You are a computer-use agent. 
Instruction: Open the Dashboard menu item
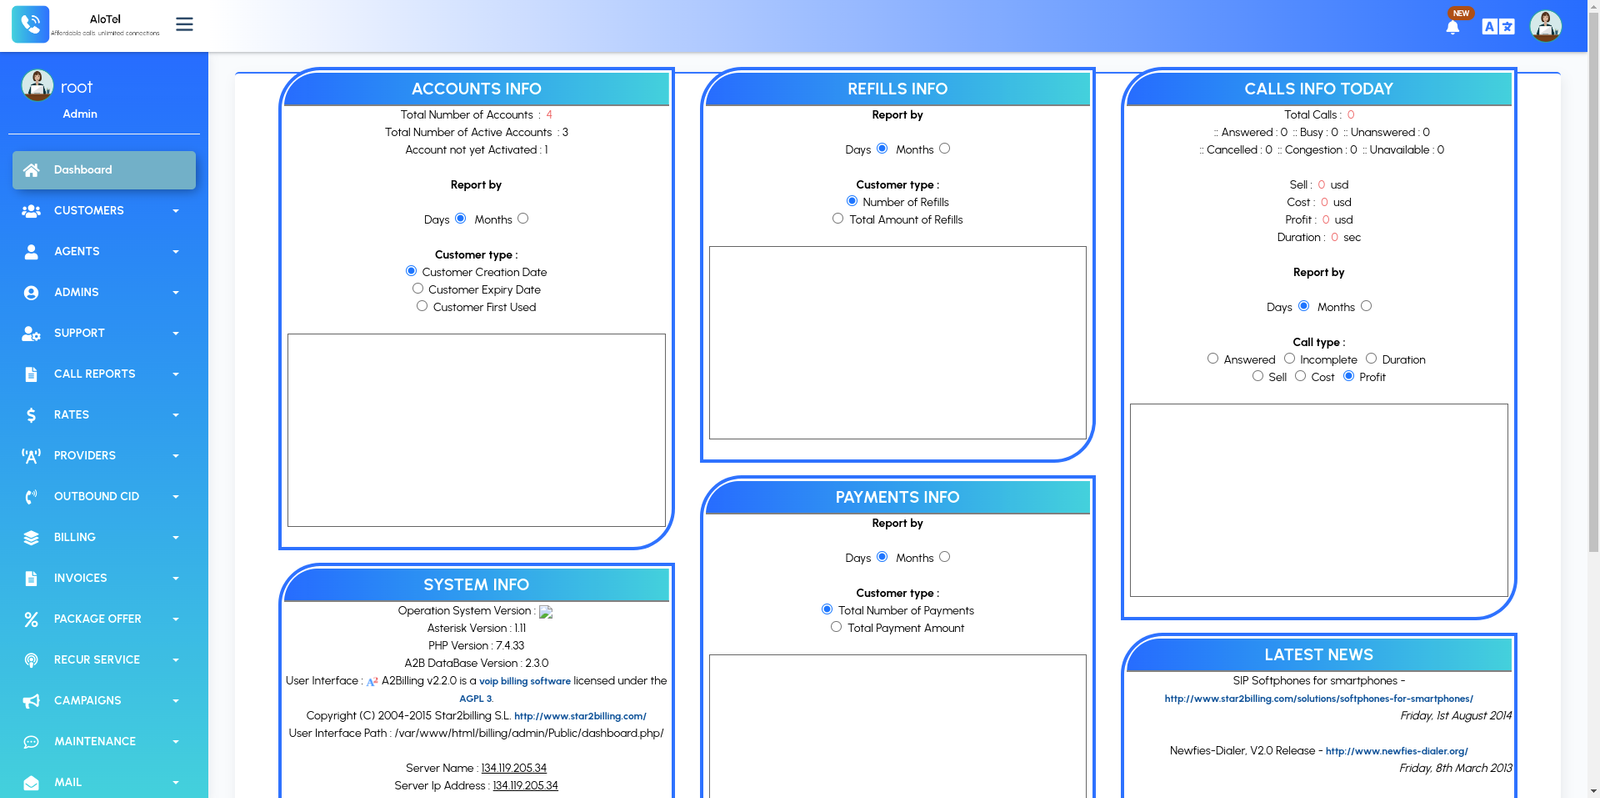[104, 170]
